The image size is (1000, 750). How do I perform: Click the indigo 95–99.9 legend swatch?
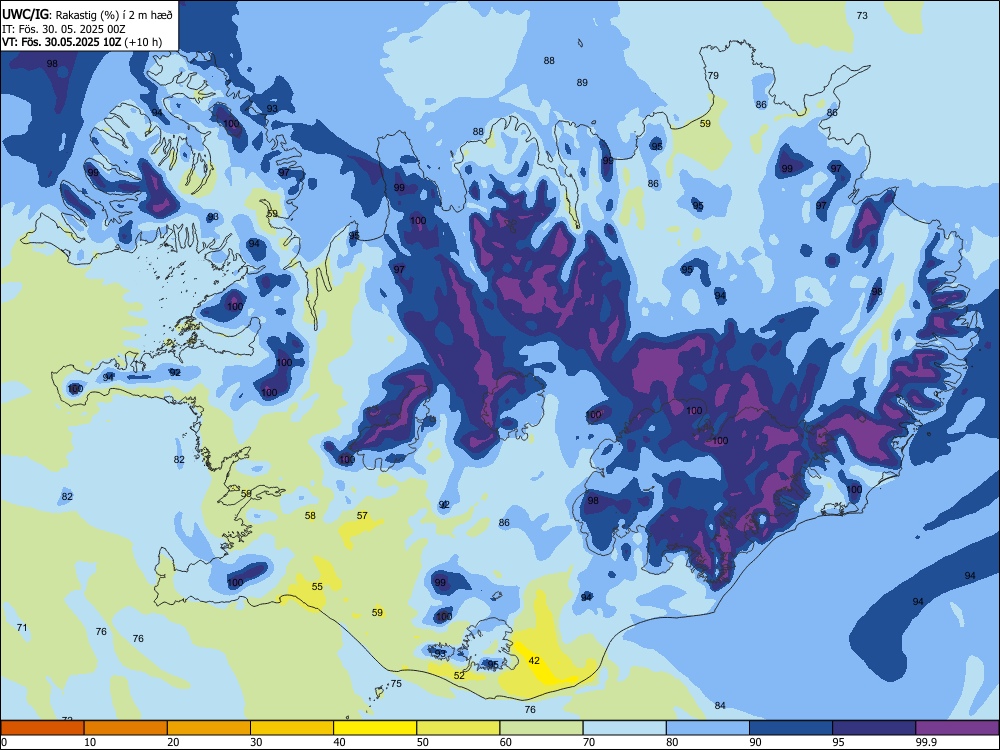click(x=874, y=728)
